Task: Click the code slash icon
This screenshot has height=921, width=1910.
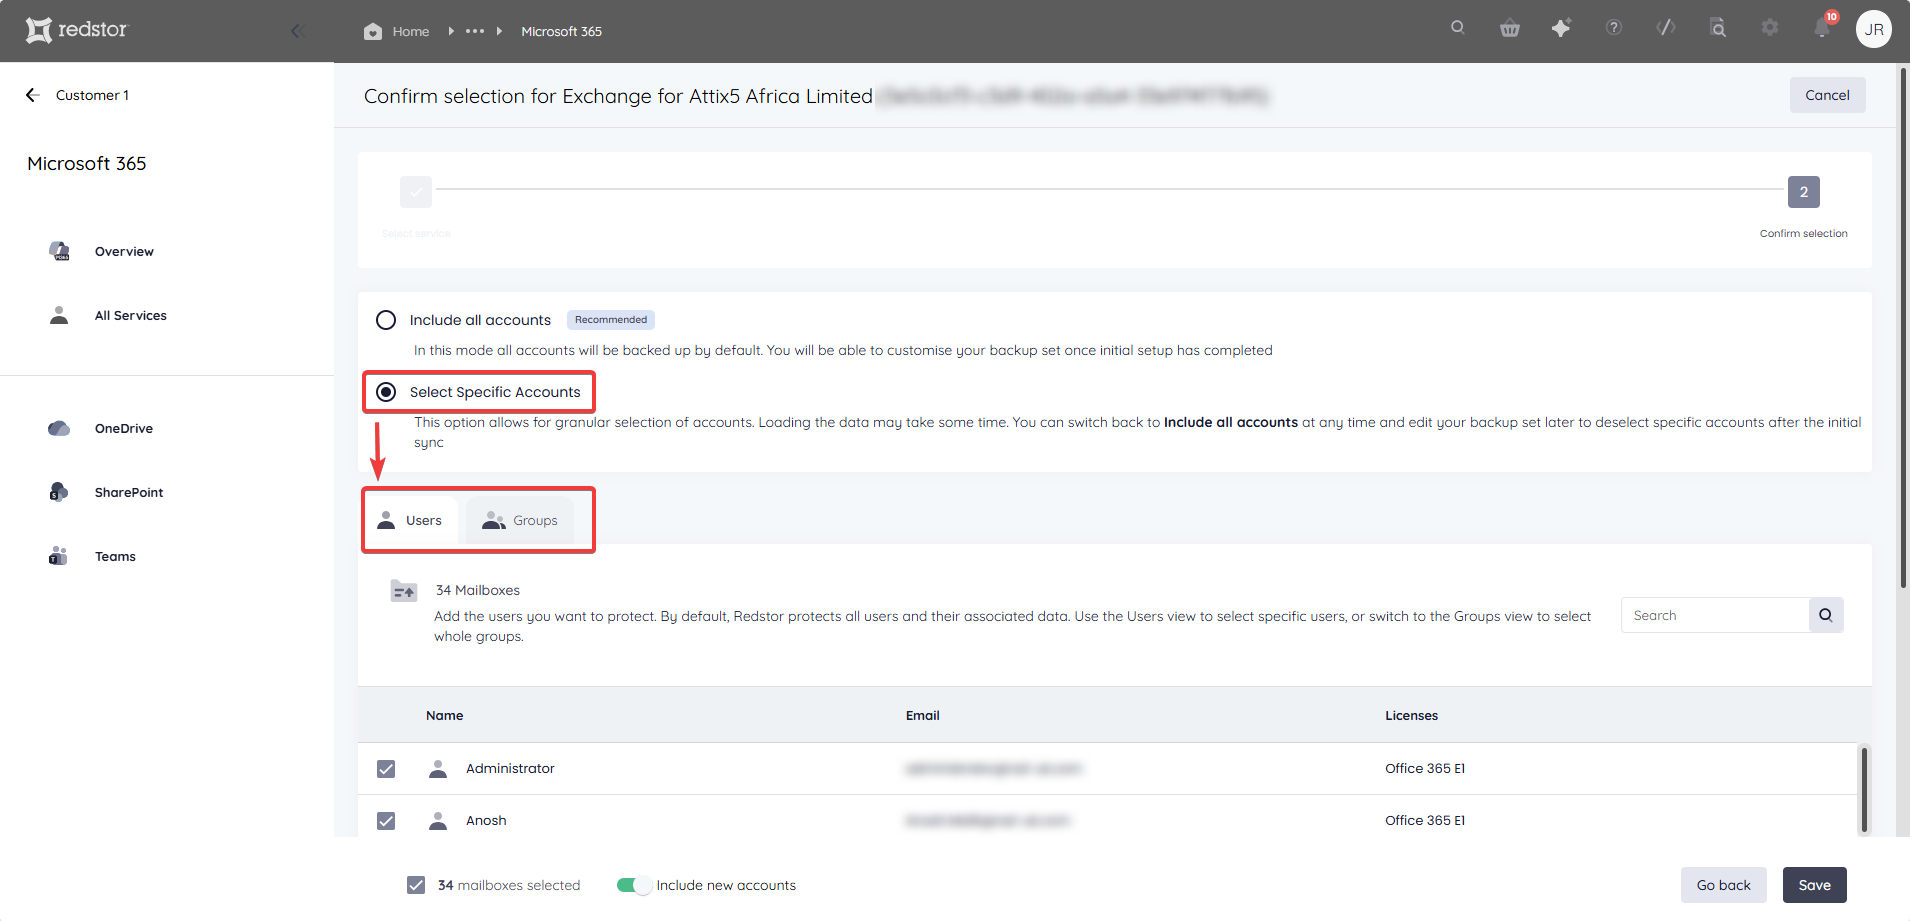Action: pos(1666,28)
